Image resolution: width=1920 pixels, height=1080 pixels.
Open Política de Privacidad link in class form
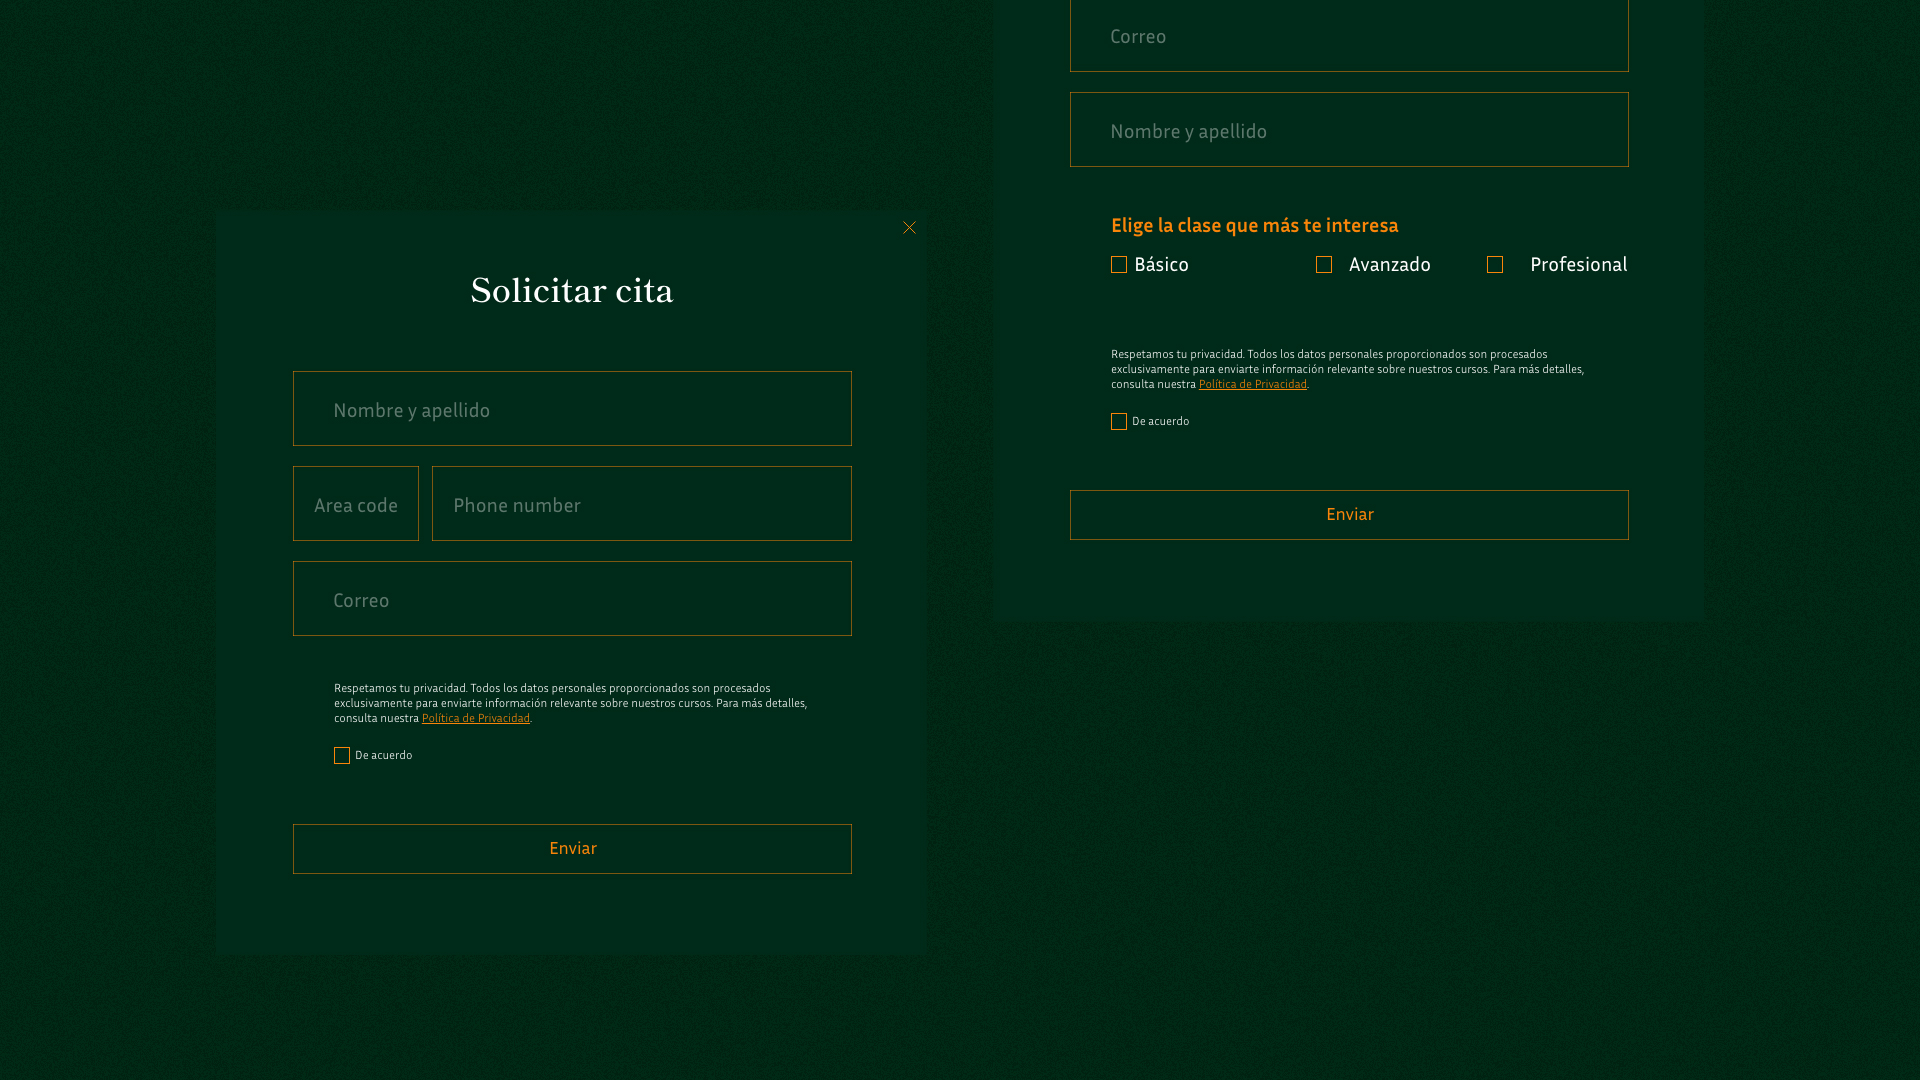1252,384
